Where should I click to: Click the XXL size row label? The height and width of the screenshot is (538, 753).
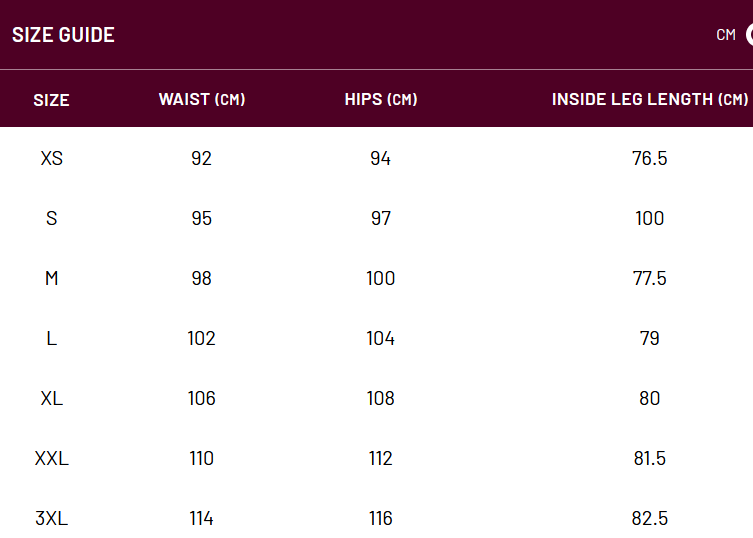(51, 458)
